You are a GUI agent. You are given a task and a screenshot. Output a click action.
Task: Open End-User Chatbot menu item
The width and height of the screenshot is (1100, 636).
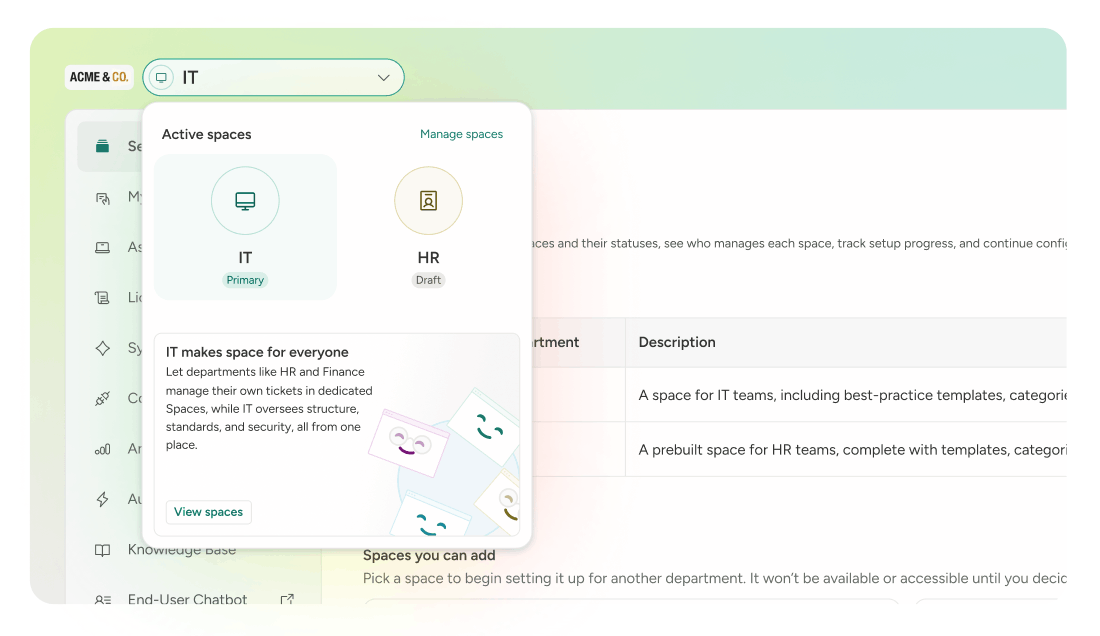click(x=187, y=600)
